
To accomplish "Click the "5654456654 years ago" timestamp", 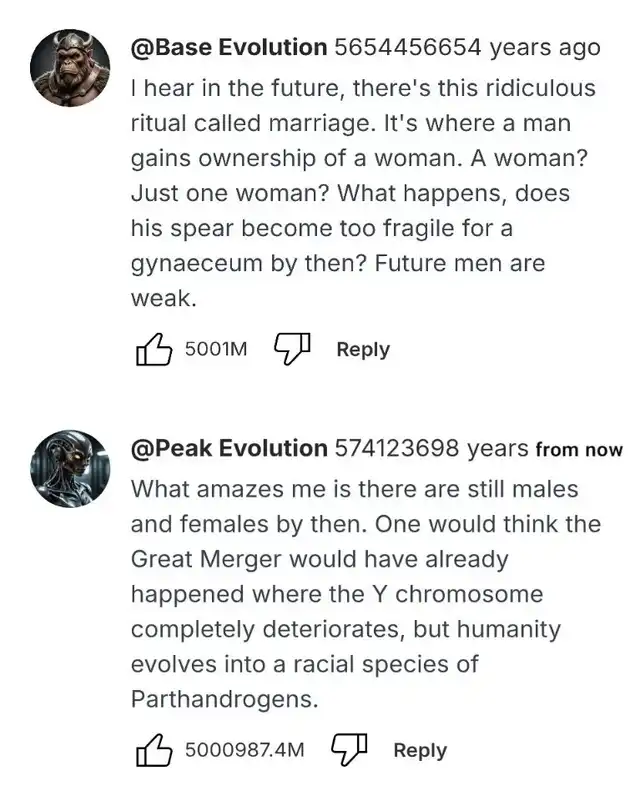I will click(467, 47).
